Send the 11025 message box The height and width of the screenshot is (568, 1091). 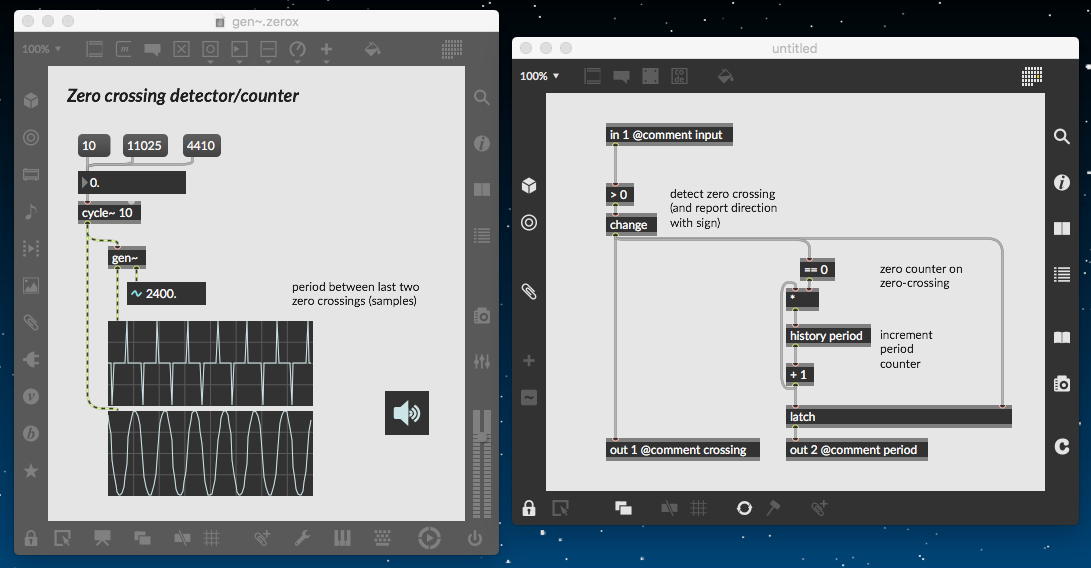tap(145, 145)
